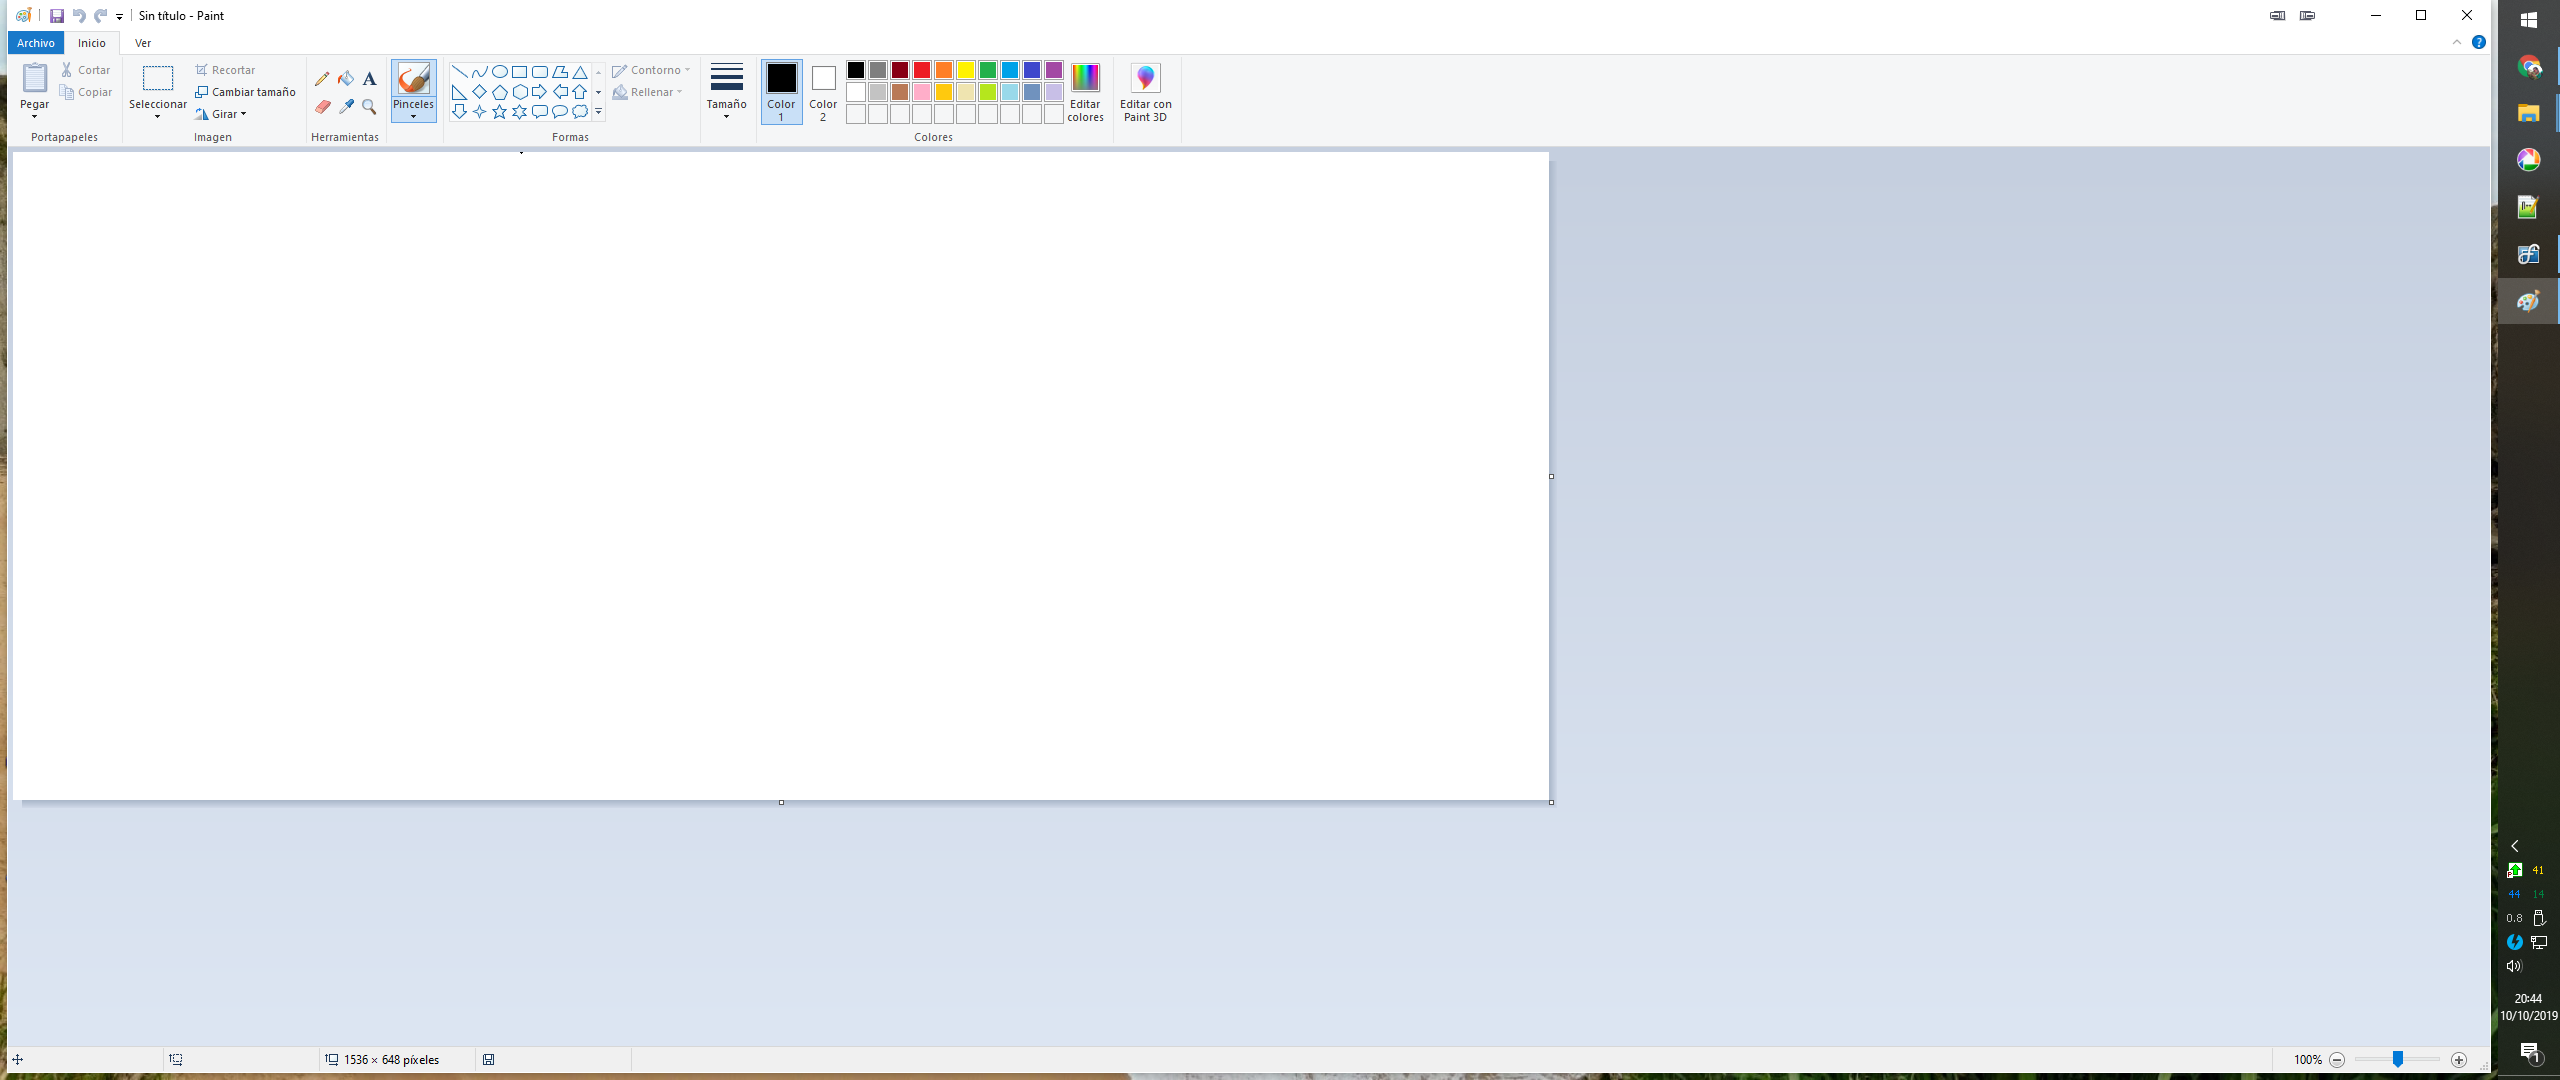Select the Pencil tool
Screen dimensions: 2560x1080
[322, 78]
